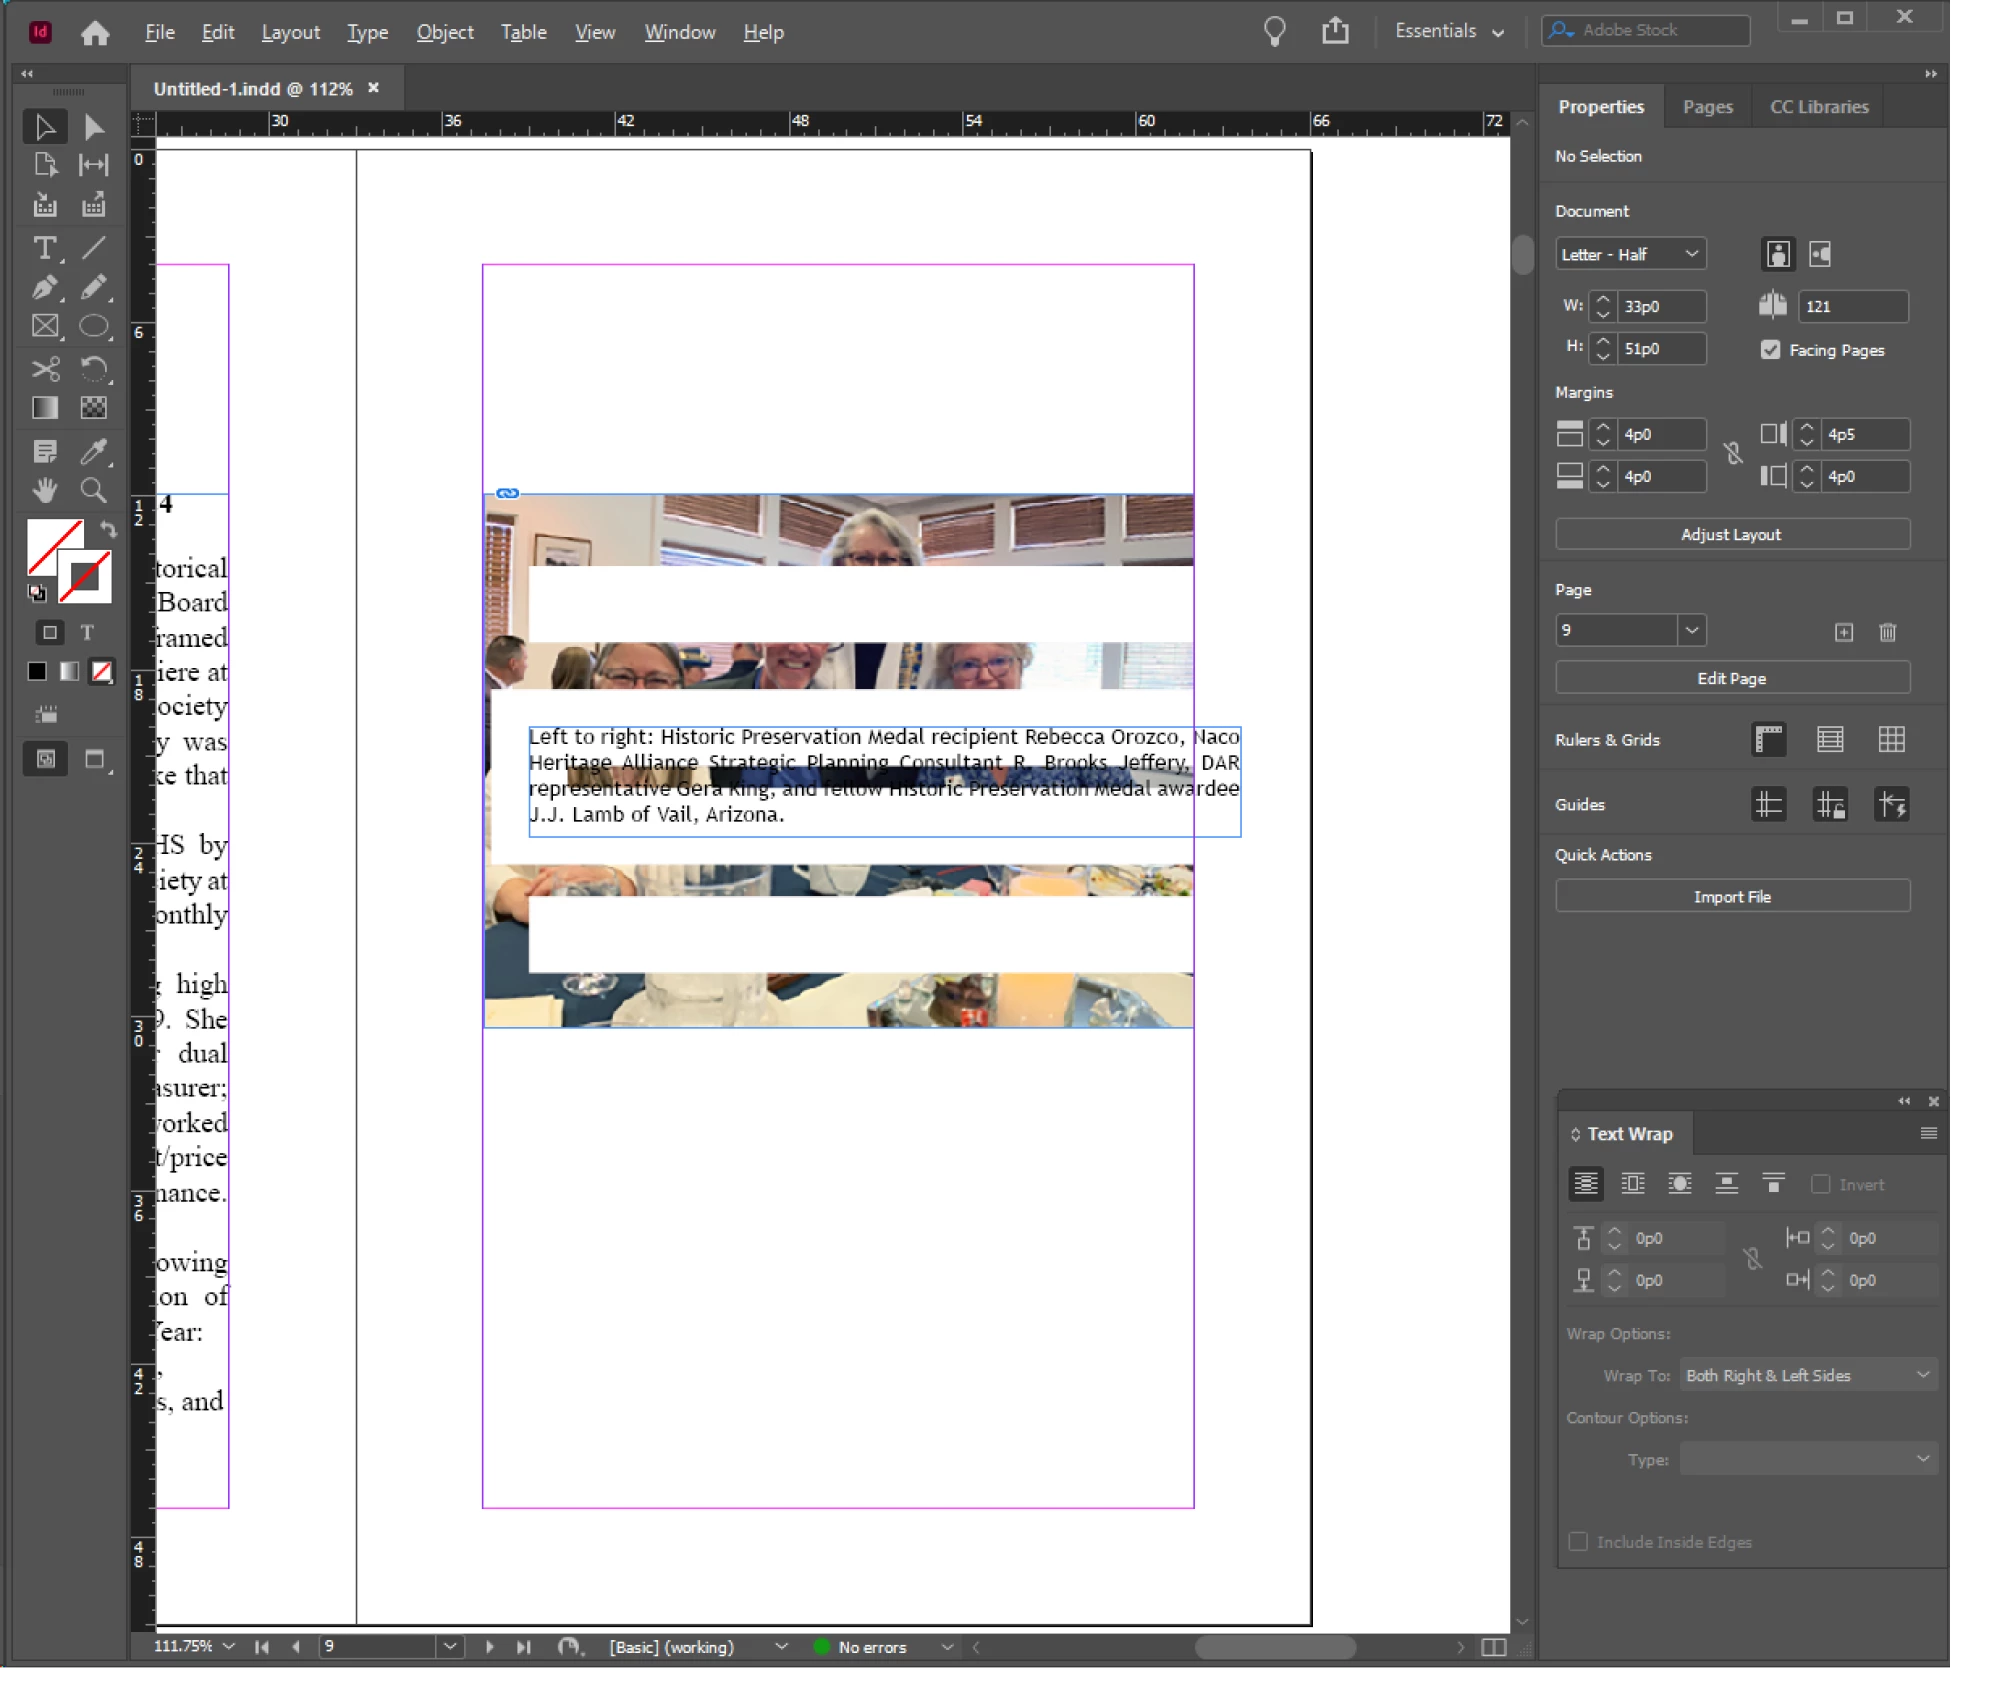2016x1691 pixels.
Task: Open the Object menu
Action: pos(444,32)
